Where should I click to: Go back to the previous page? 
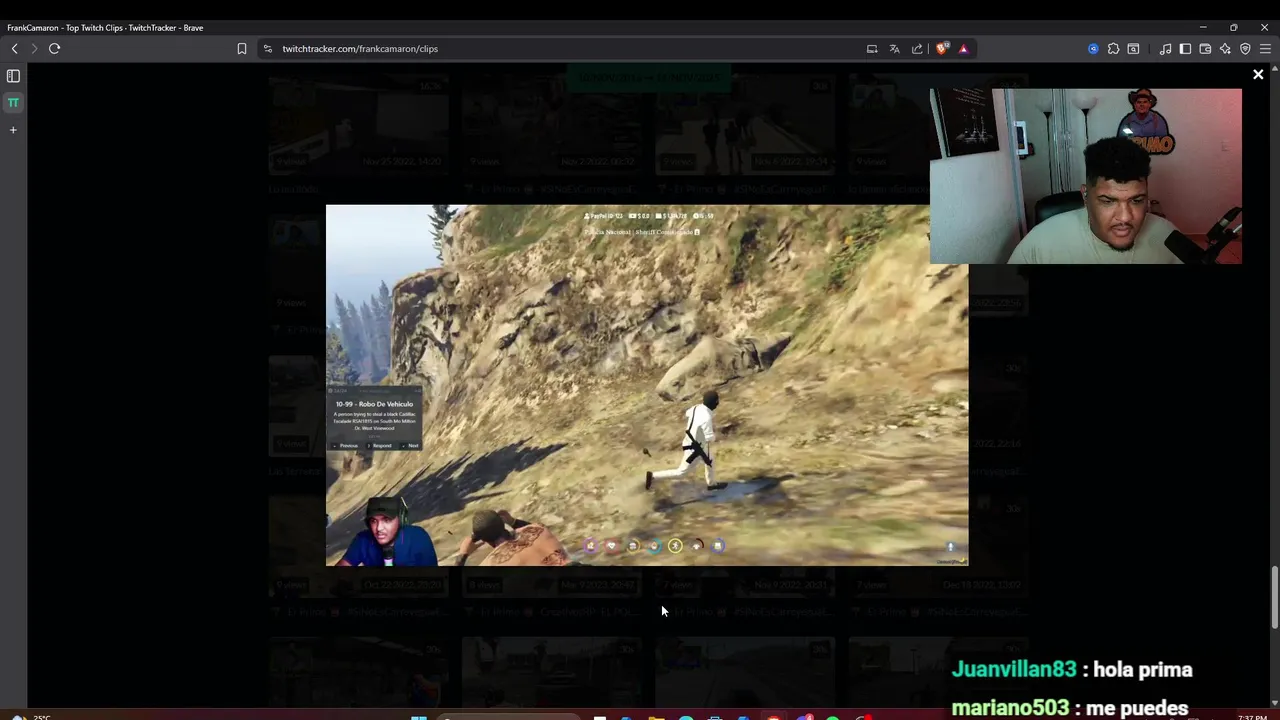[x=14, y=48]
